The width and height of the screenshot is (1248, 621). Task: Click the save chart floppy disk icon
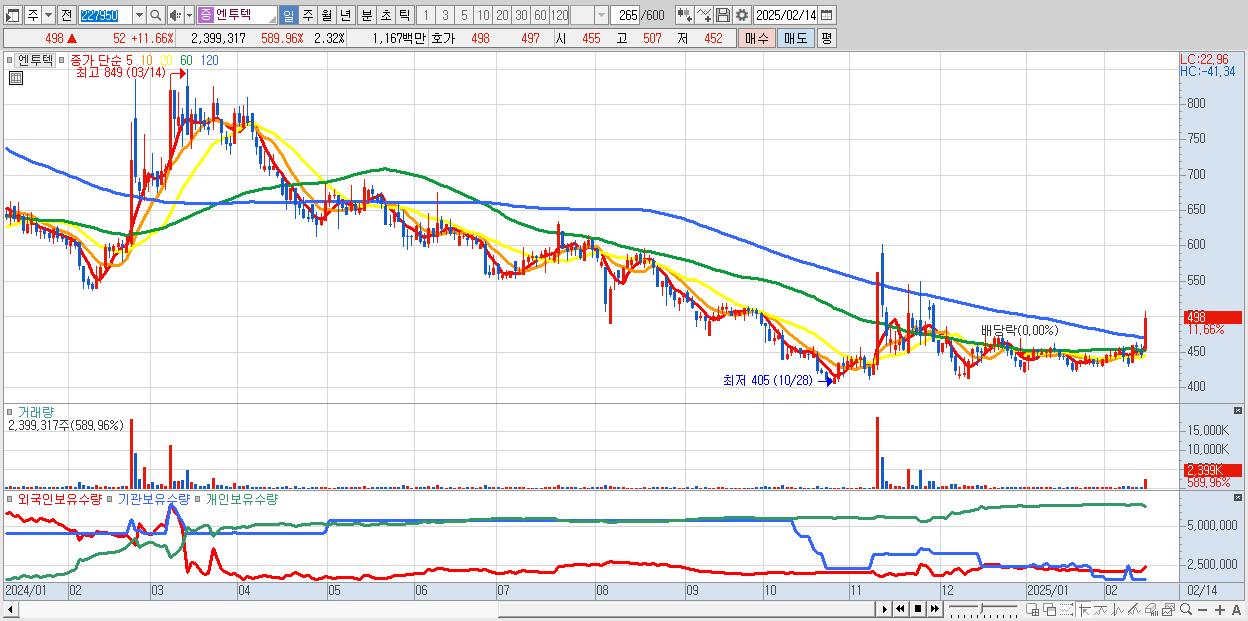[723, 15]
